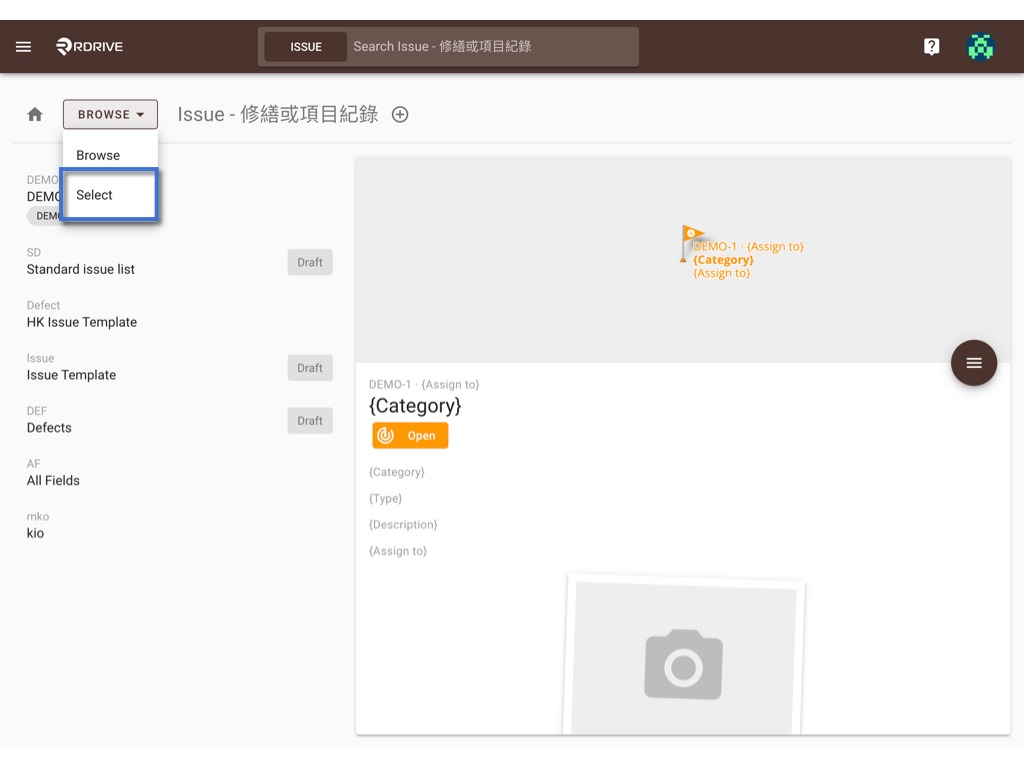Click the Draft badge beside Defects
Viewport: 1024px width, 768px height.
coord(310,421)
